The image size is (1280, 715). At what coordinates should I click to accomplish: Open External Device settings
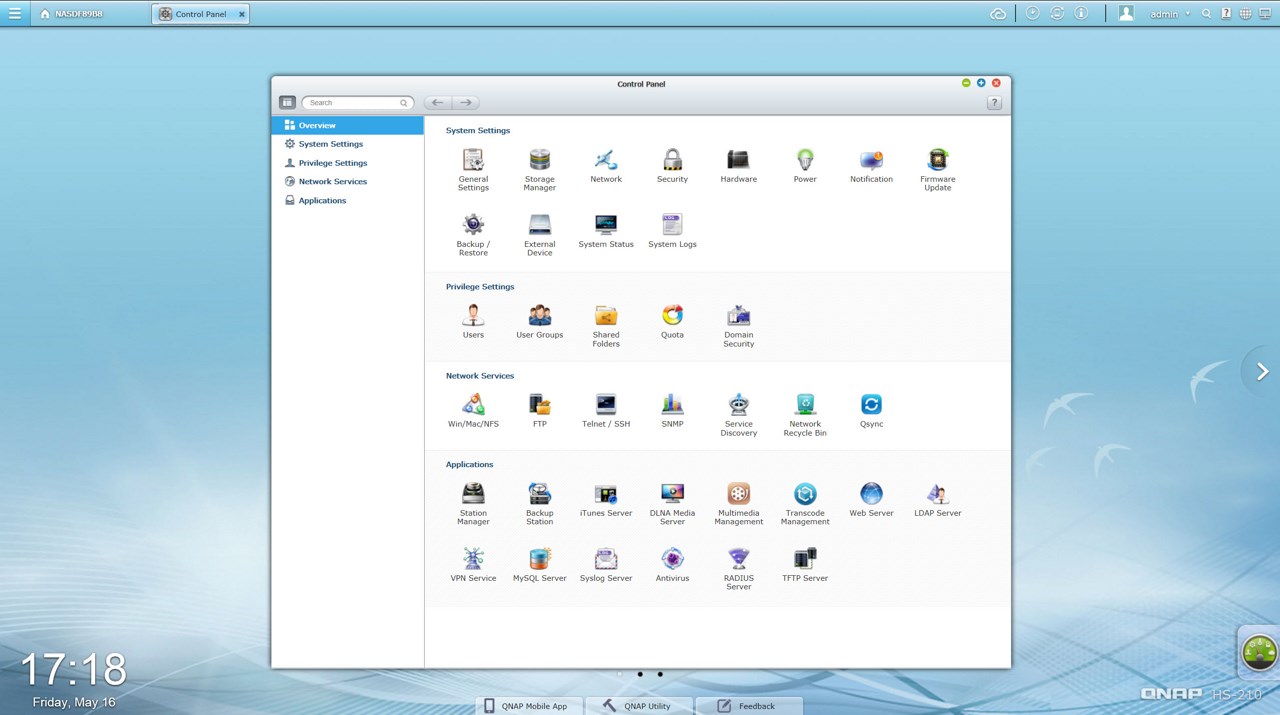click(x=540, y=234)
